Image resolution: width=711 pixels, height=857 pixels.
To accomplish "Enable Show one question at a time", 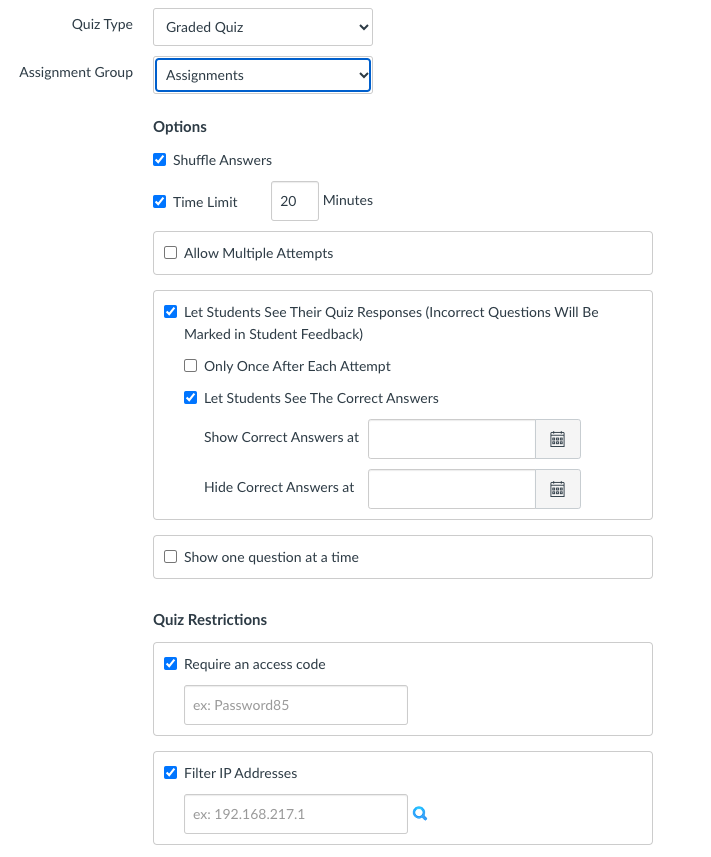I will coord(170,557).
